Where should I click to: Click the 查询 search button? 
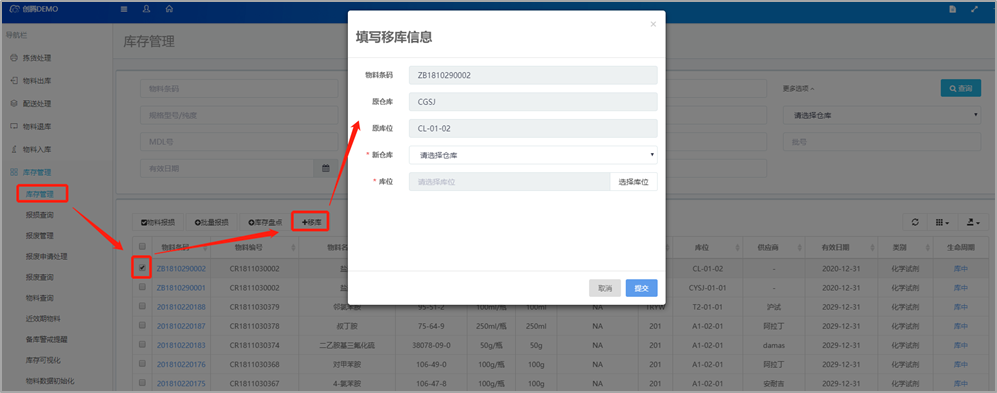(960, 88)
